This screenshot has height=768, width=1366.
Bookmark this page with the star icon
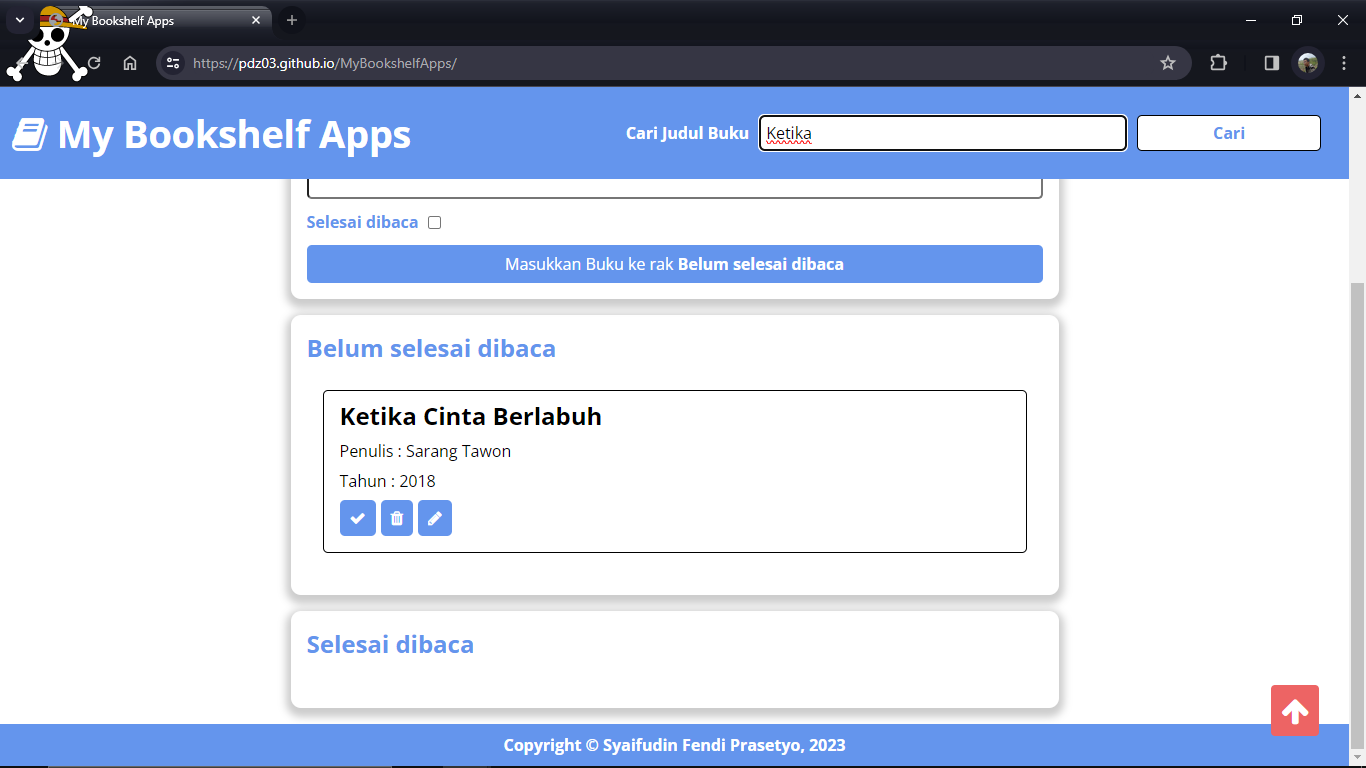1168,63
